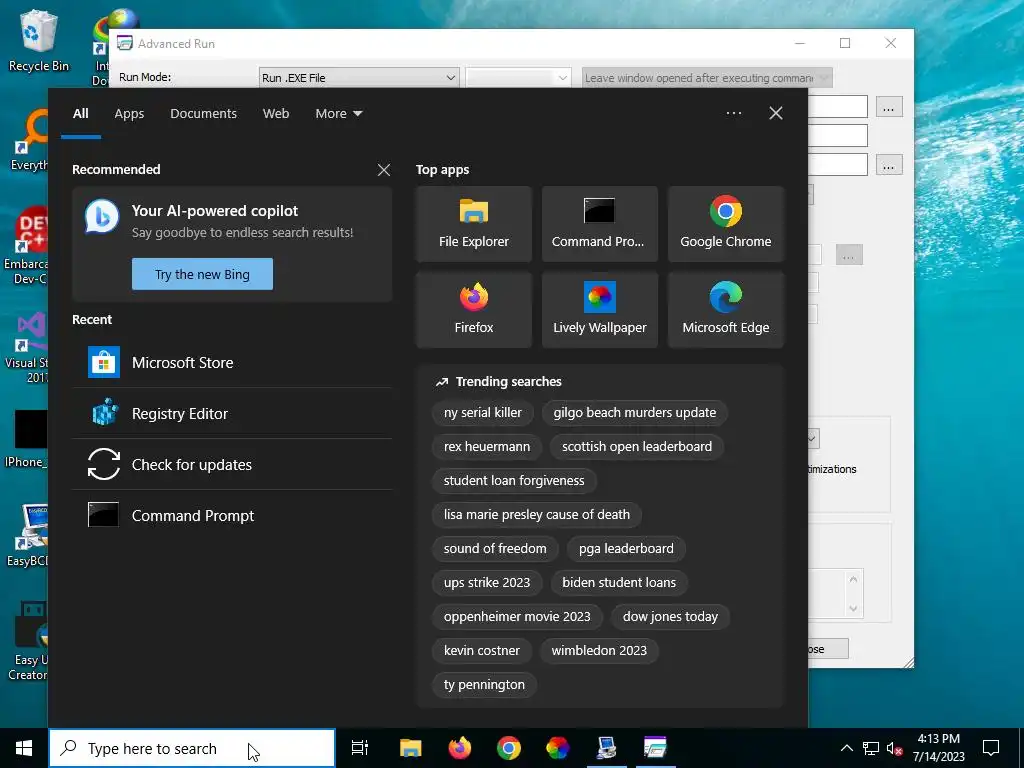Open Lively Wallpaper on the taskbar
1024x768 pixels.
(558, 748)
